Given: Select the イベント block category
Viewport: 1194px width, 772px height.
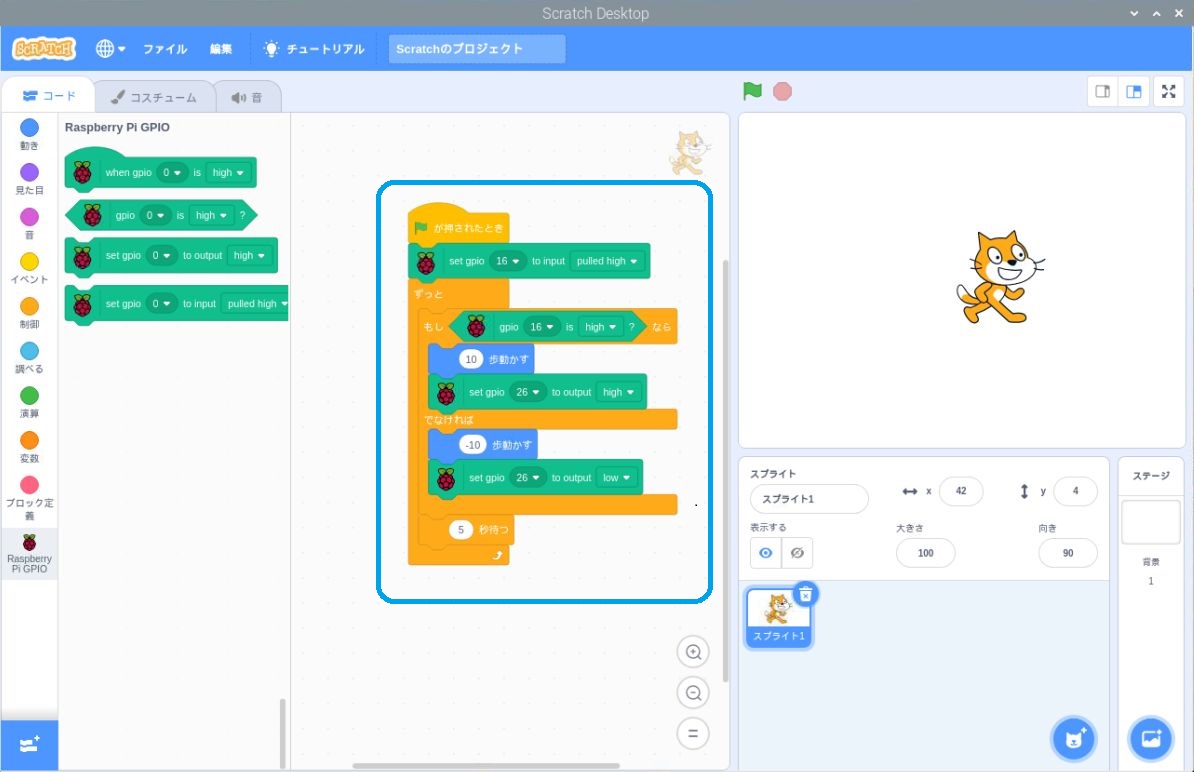Looking at the screenshot, I should click(29, 269).
